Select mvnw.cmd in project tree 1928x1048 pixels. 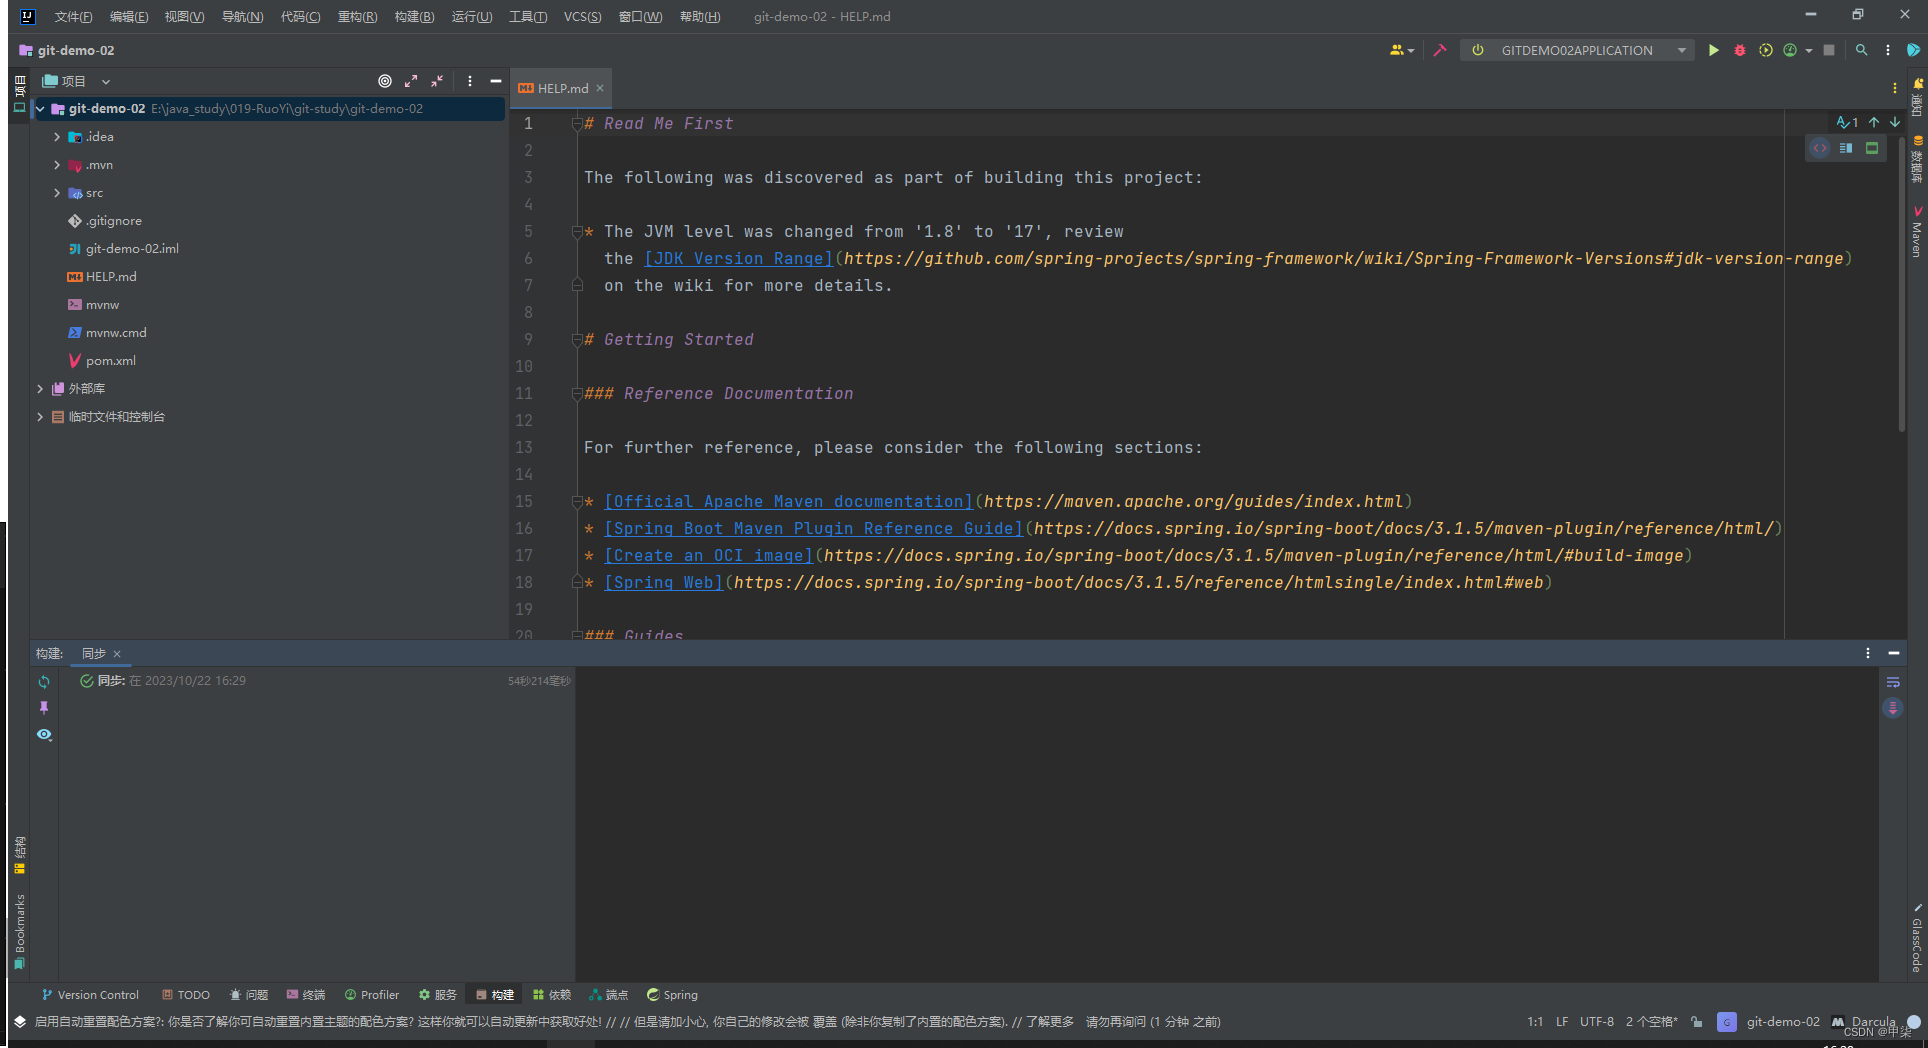pos(116,333)
